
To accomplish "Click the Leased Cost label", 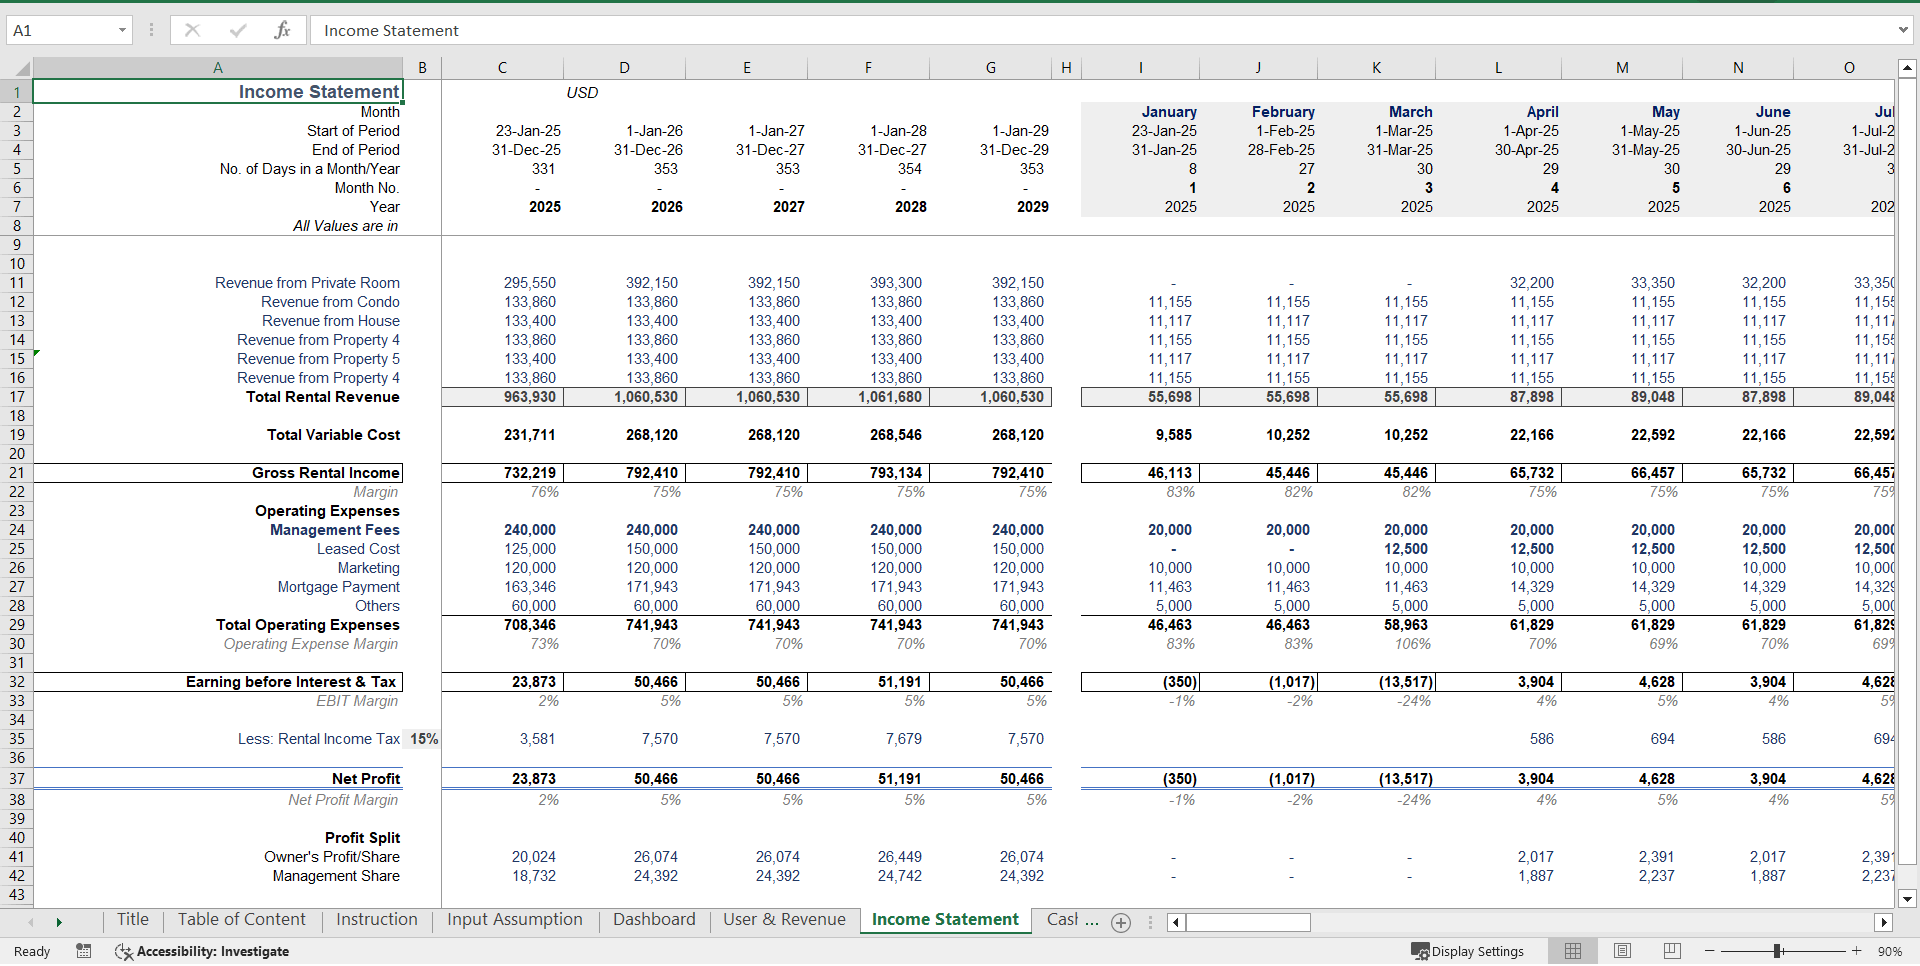I will [358, 549].
